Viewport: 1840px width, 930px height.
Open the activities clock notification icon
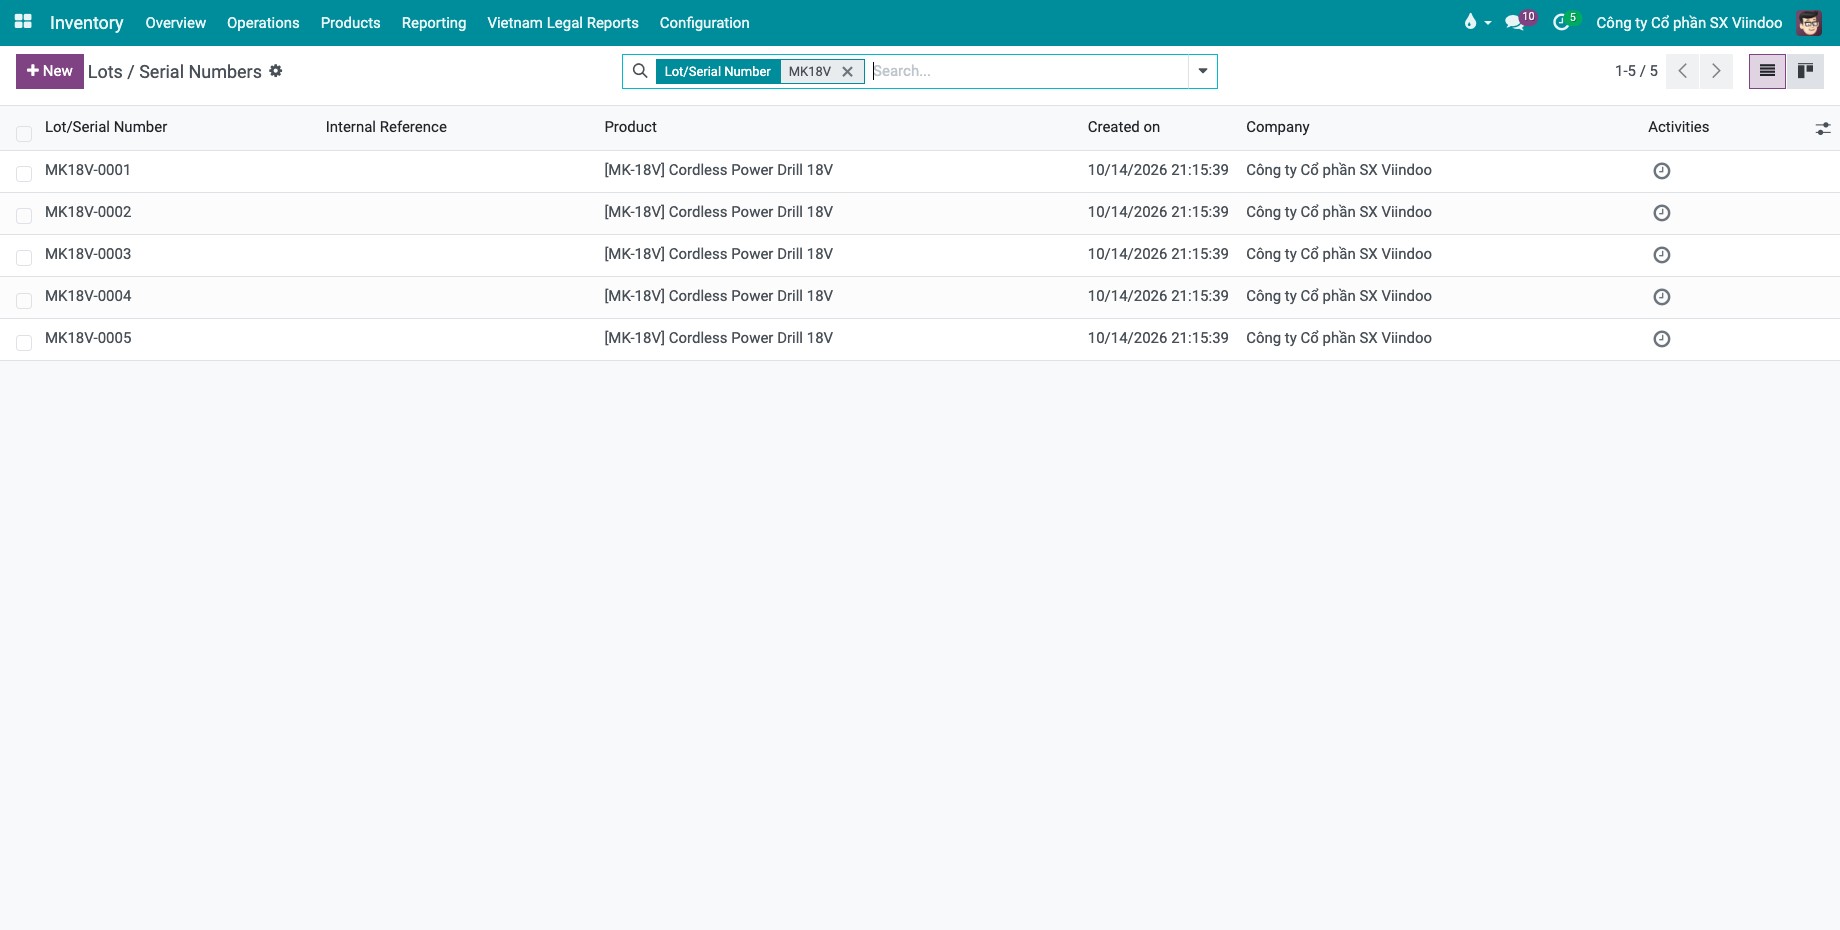point(1561,22)
